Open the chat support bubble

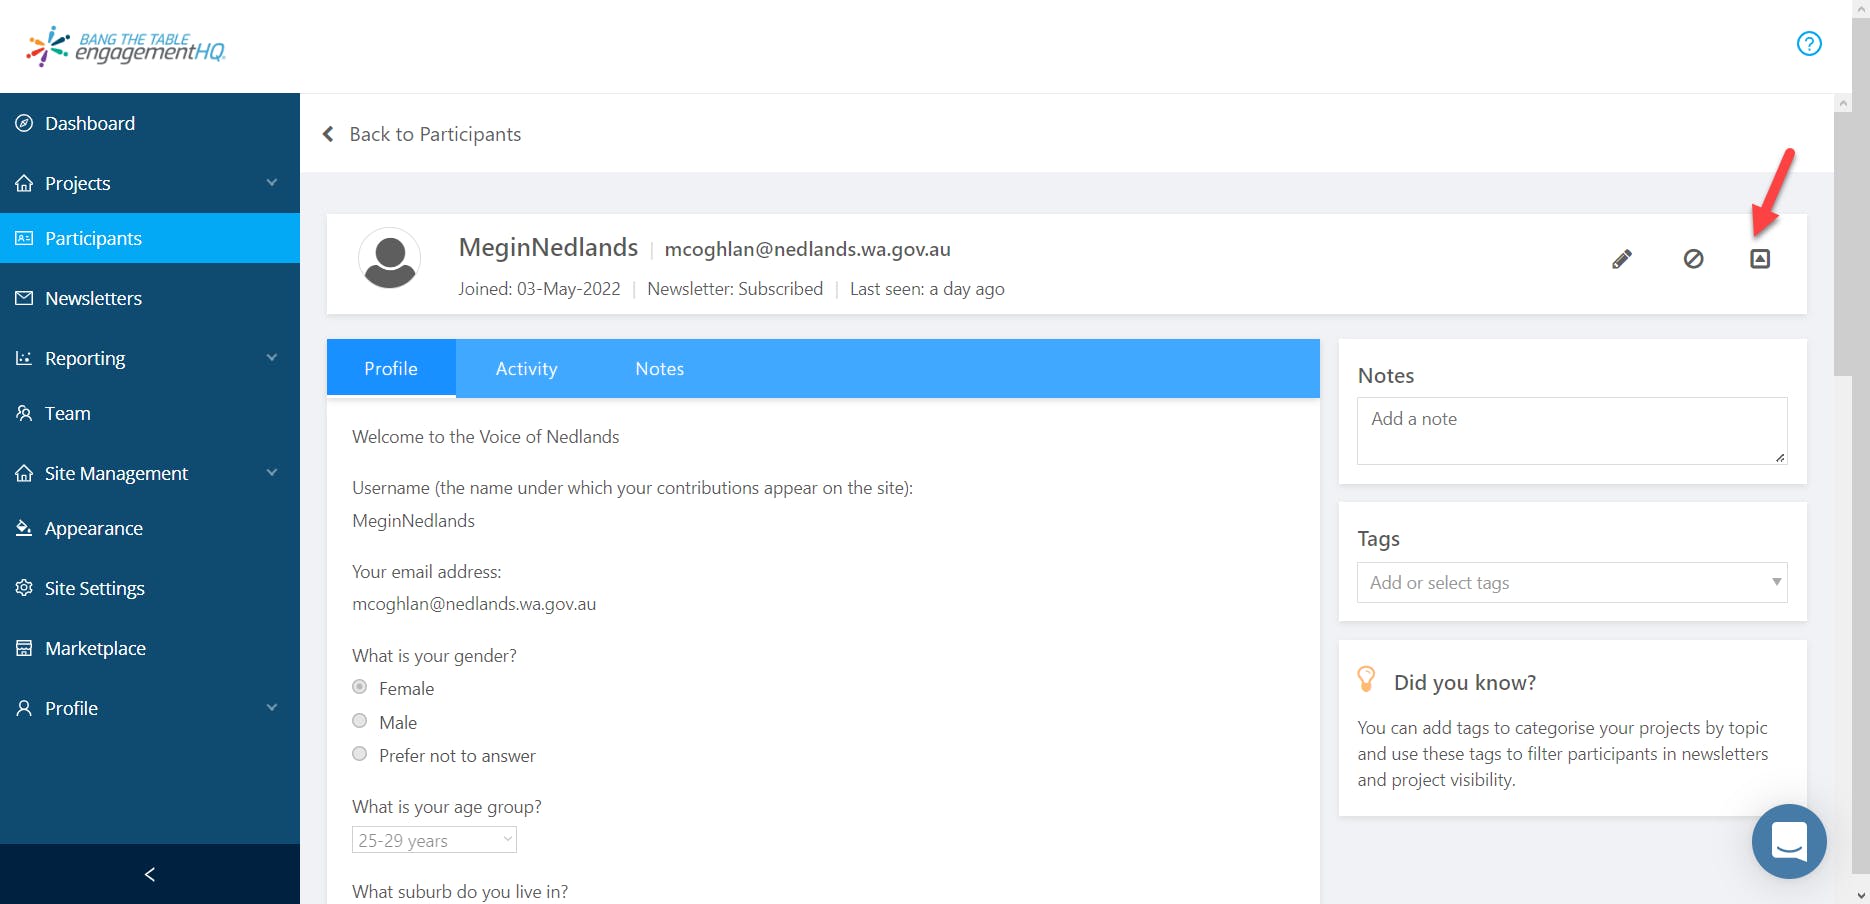1788,841
